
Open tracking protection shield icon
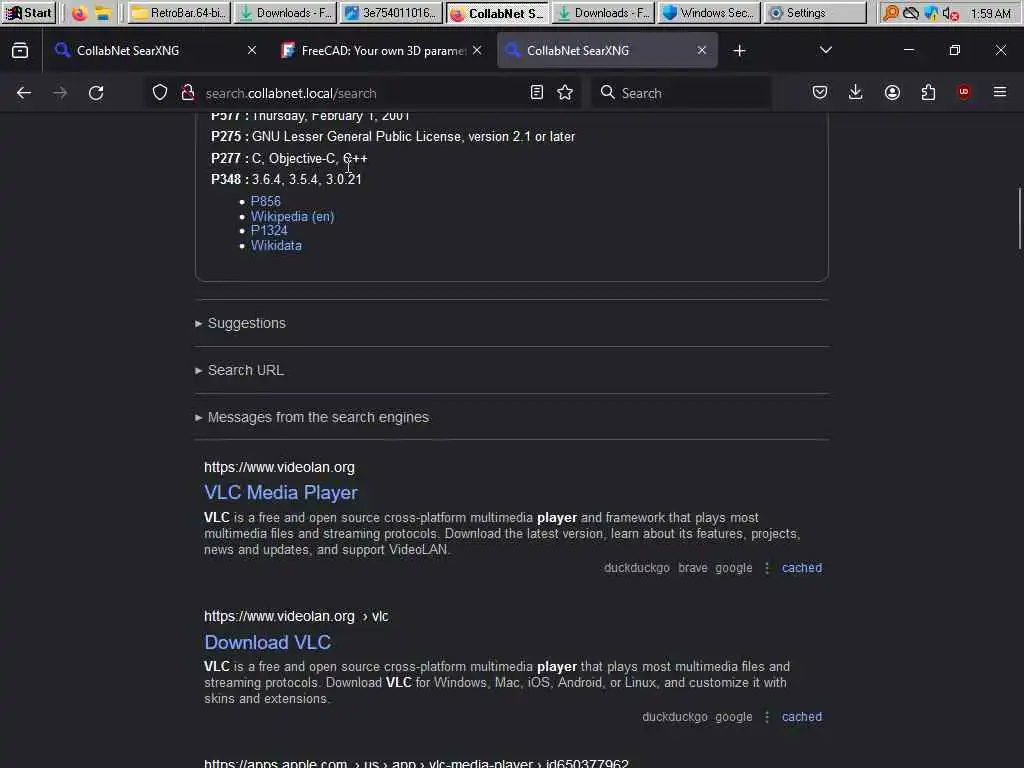[160, 93]
